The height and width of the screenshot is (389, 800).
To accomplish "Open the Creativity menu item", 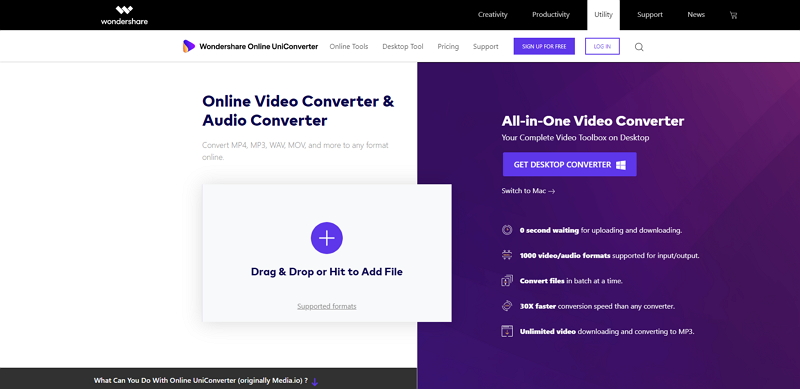I will coord(492,15).
